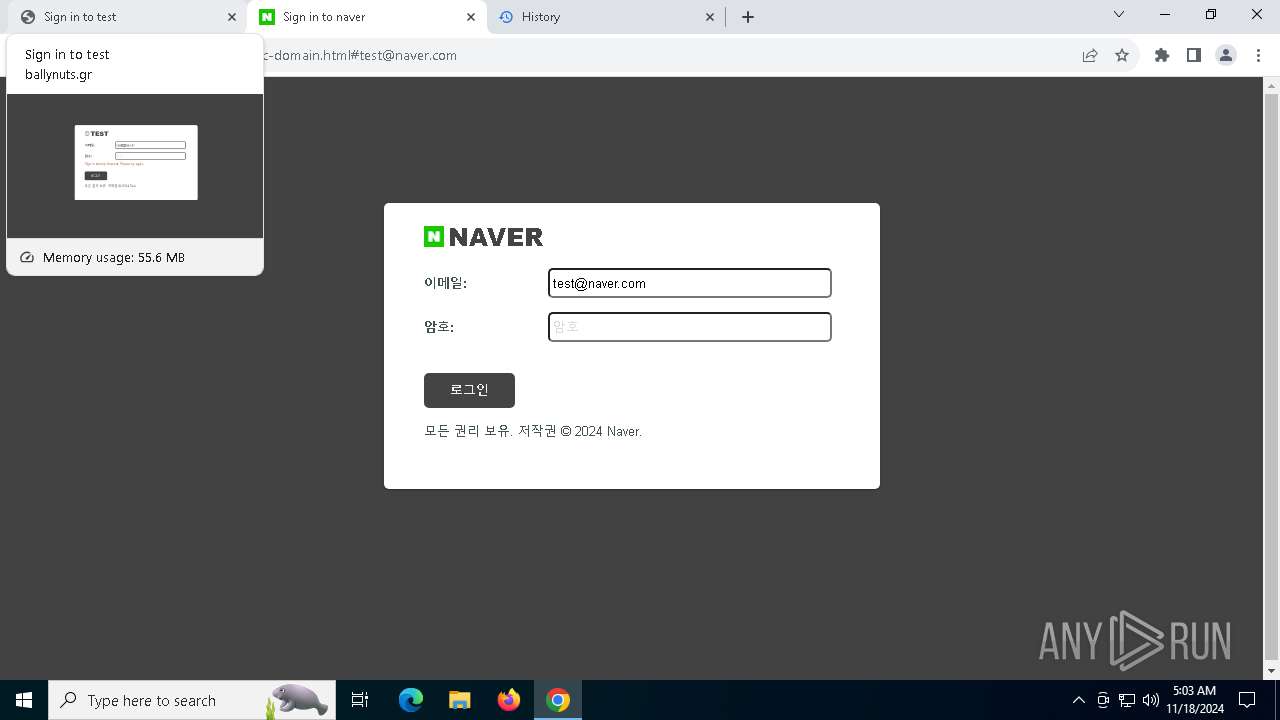Click the clock favicon on History tab
The image size is (1280, 720).
[506, 17]
